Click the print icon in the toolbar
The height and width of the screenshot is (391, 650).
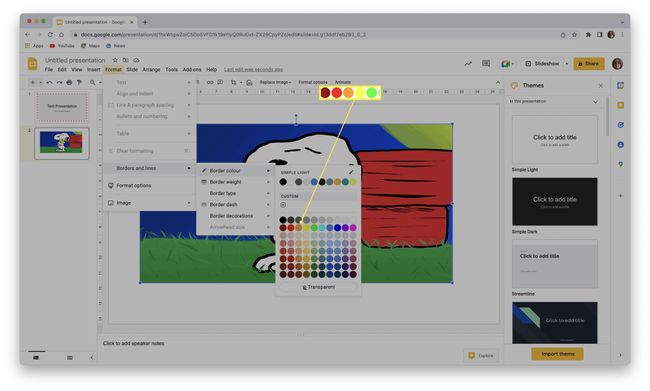pyautogui.click(x=69, y=83)
